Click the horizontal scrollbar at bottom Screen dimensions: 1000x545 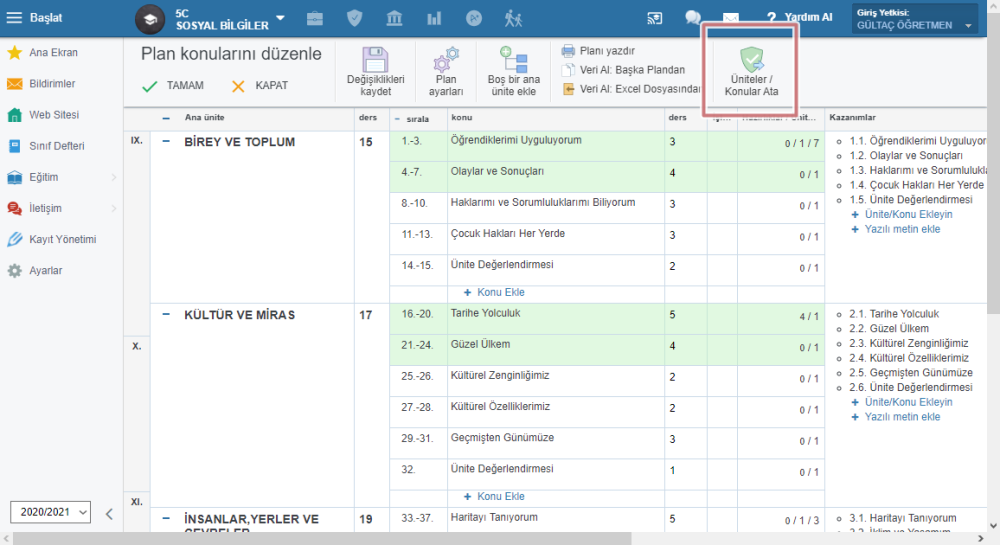(322, 539)
